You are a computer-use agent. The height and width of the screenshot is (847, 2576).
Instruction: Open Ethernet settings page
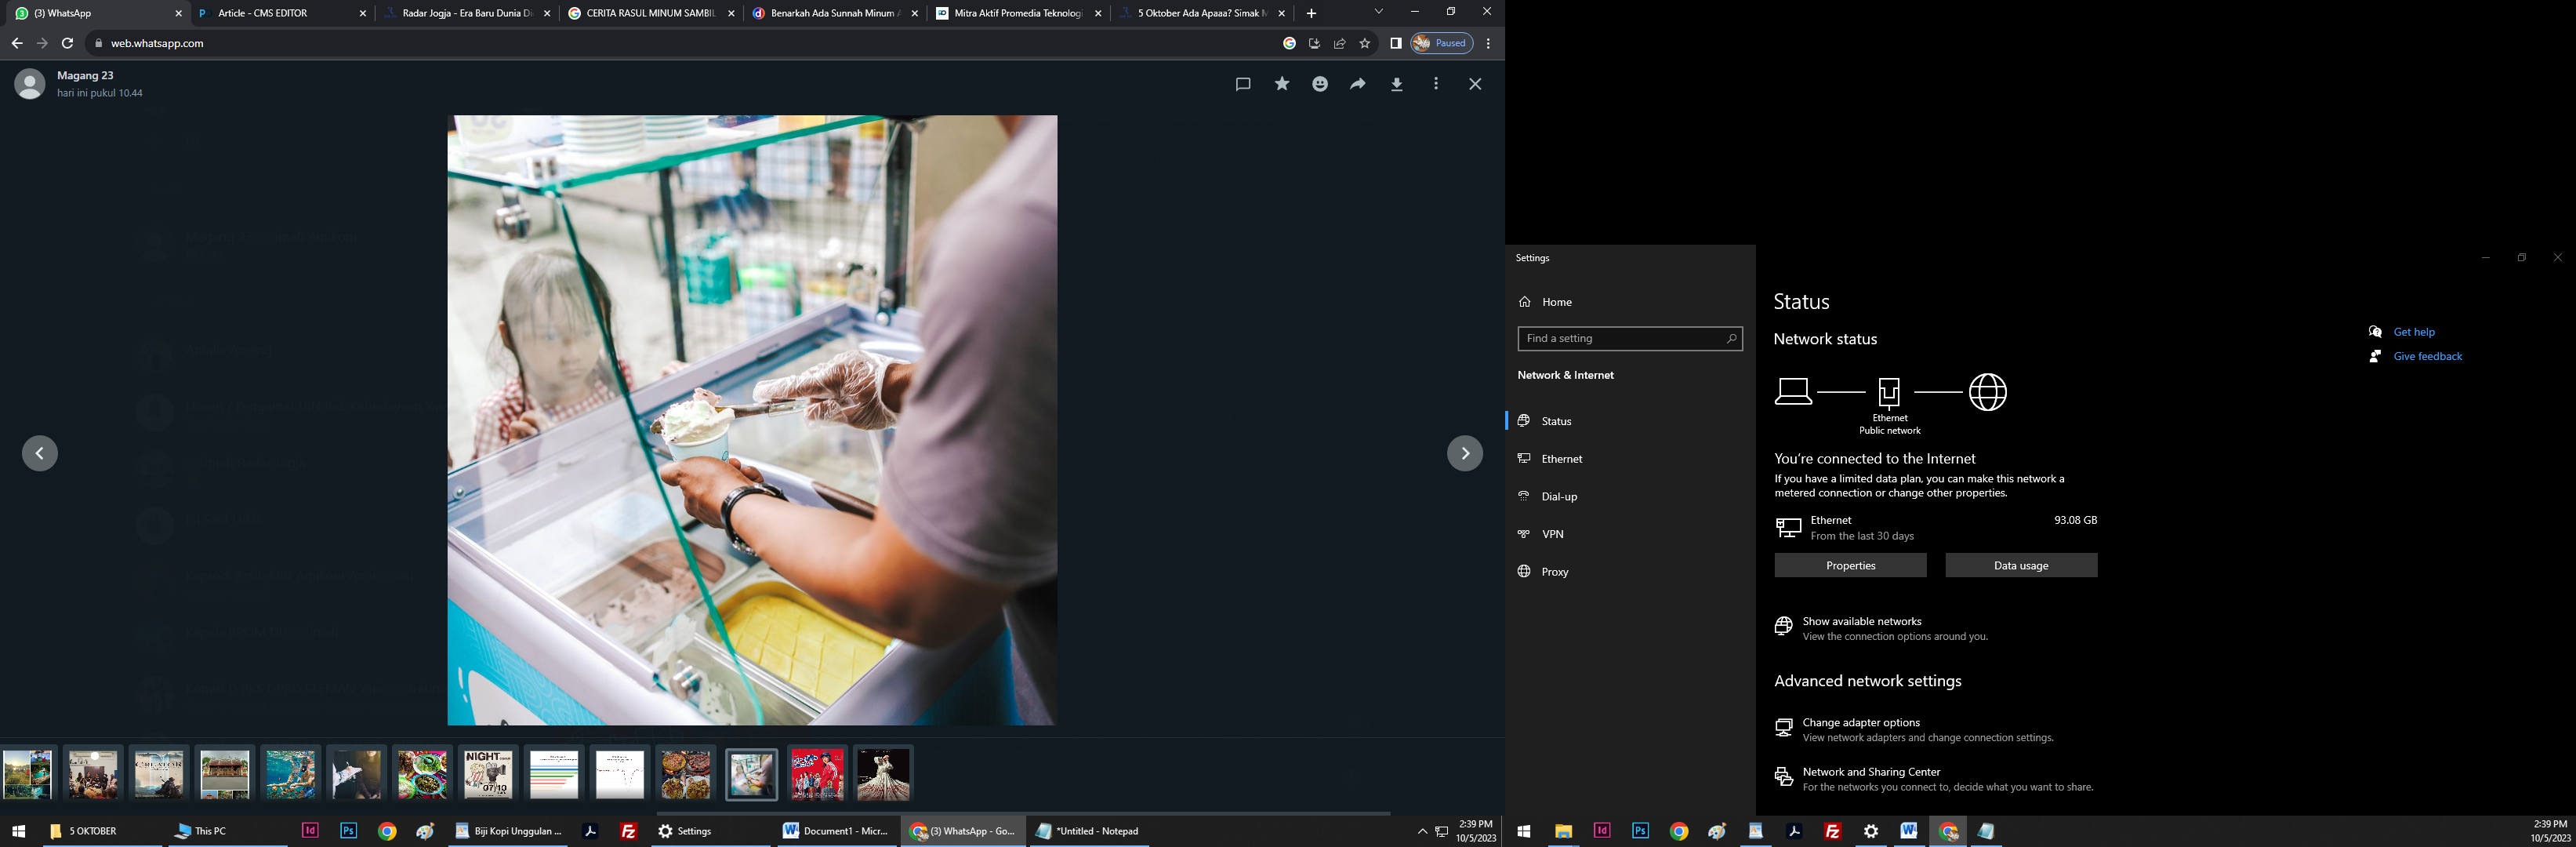click(x=1630, y=459)
